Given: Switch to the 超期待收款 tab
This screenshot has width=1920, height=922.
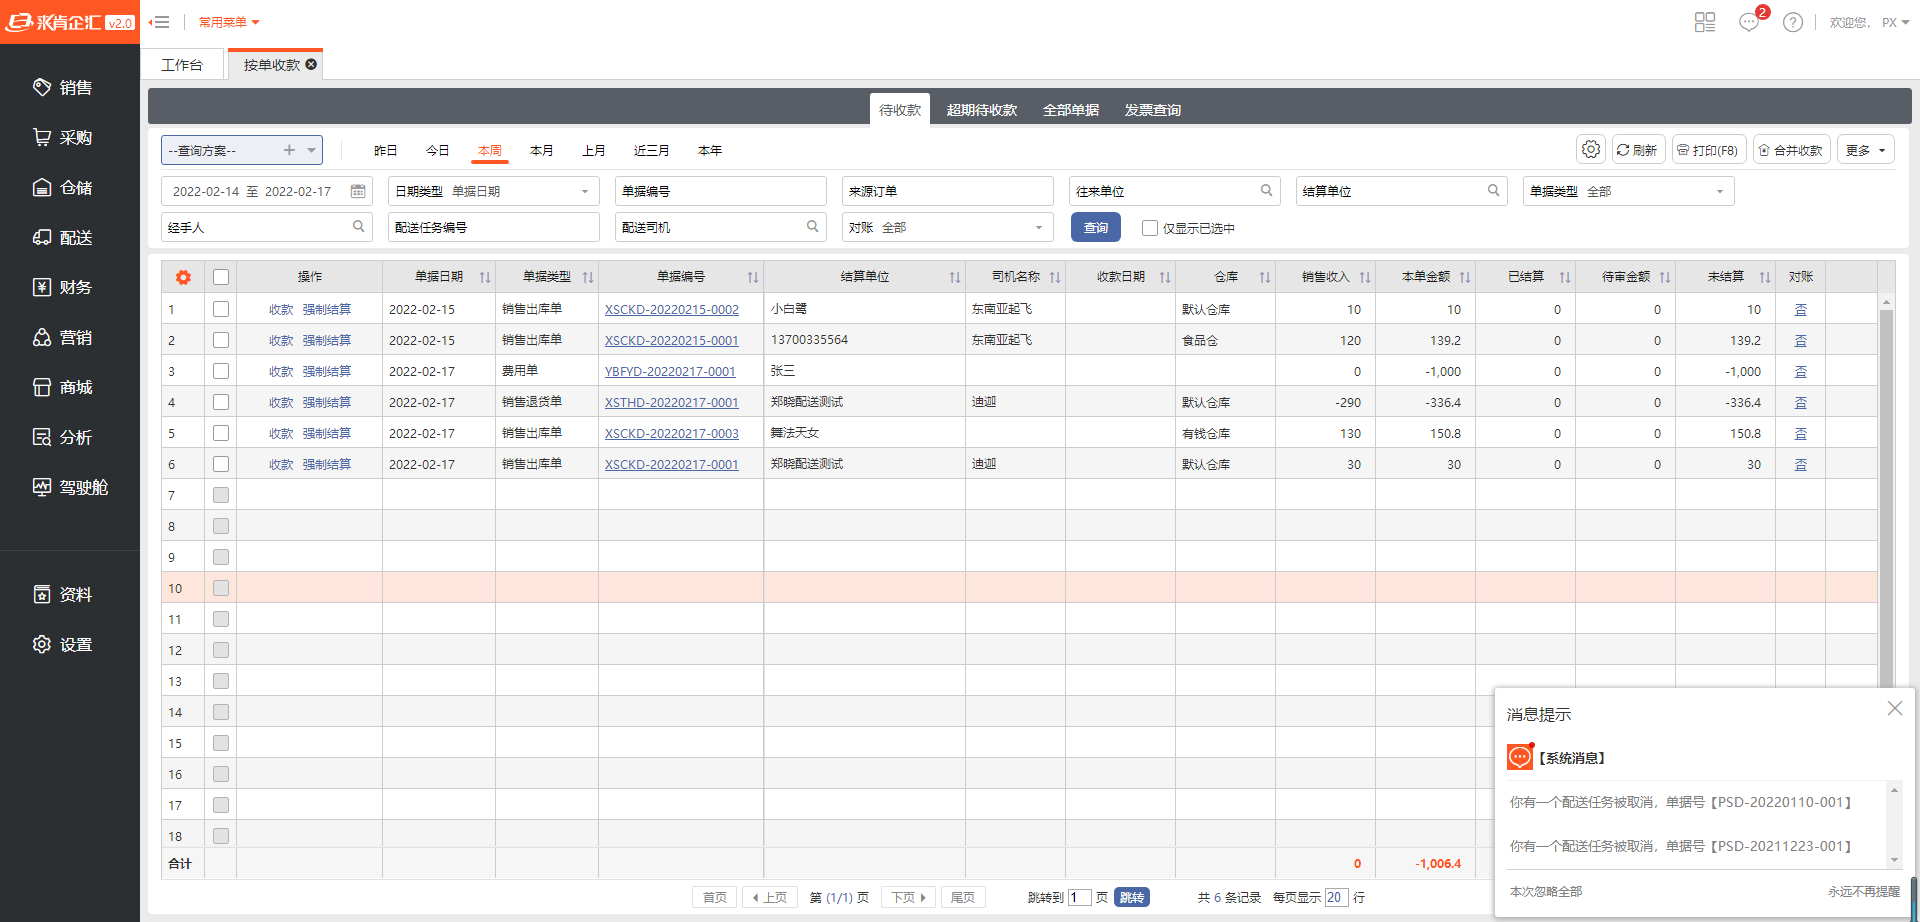Looking at the screenshot, I should tap(981, 110).
